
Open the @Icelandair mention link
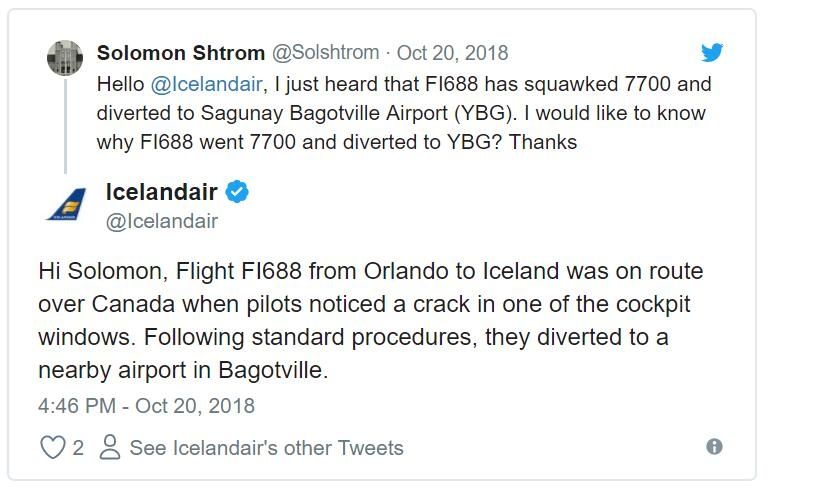[206, 84]
